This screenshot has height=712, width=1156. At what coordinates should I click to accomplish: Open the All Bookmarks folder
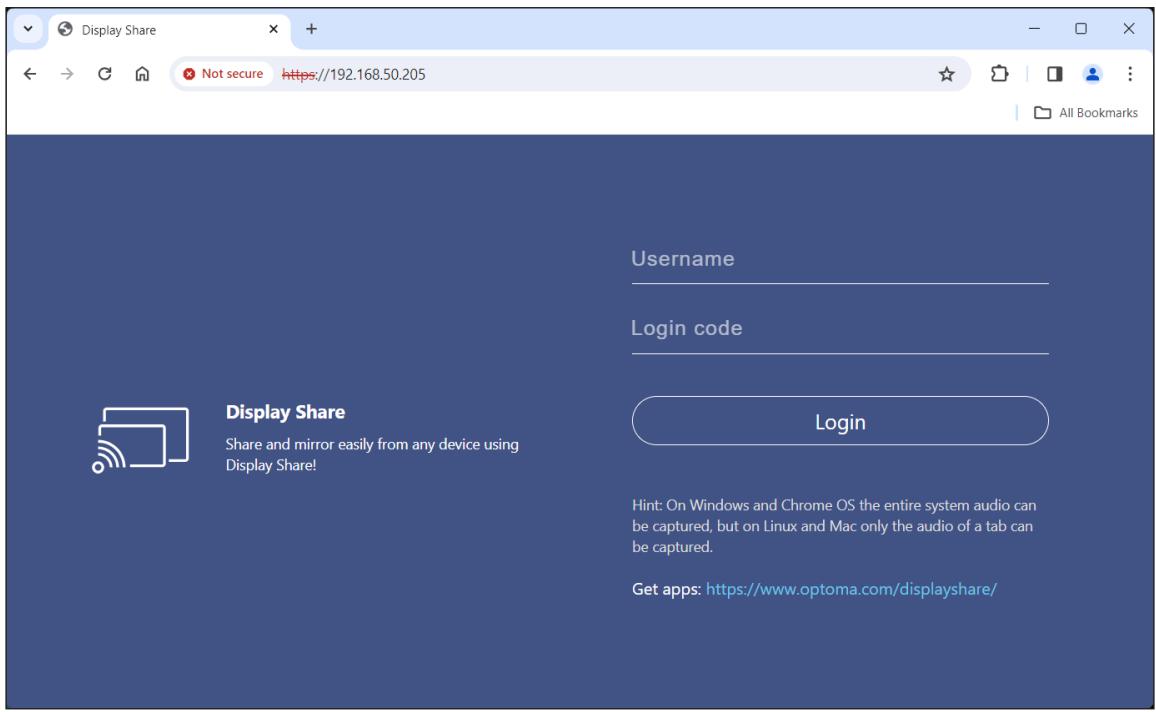point(1086,113)
